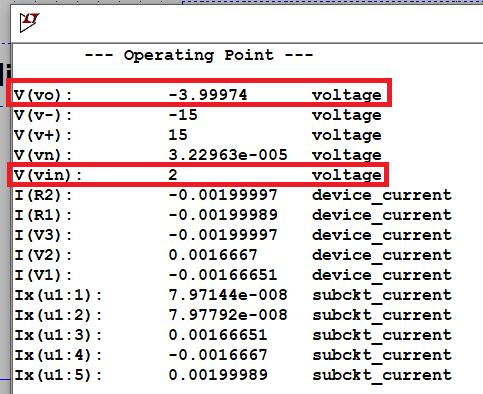Select the Ix(u1:3) subckt current line

[233, 335]
